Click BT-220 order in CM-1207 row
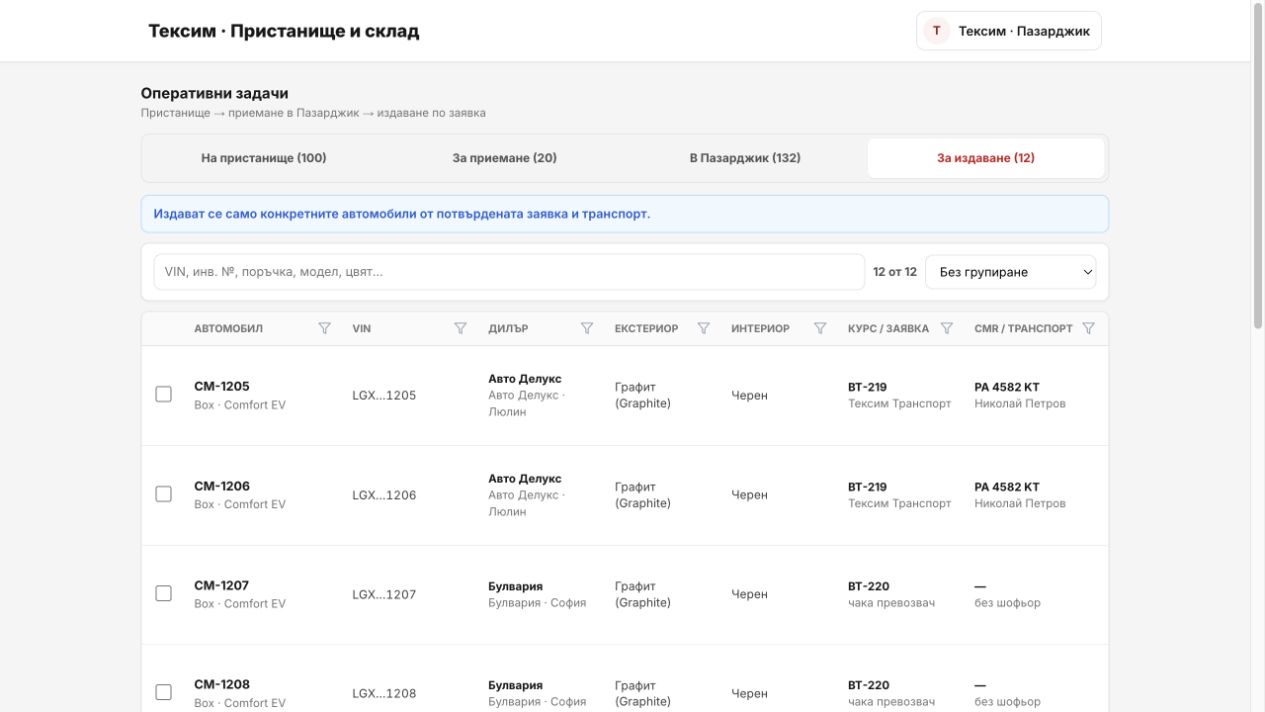The width and height of the screenshot is (1265, 712). 869,586
